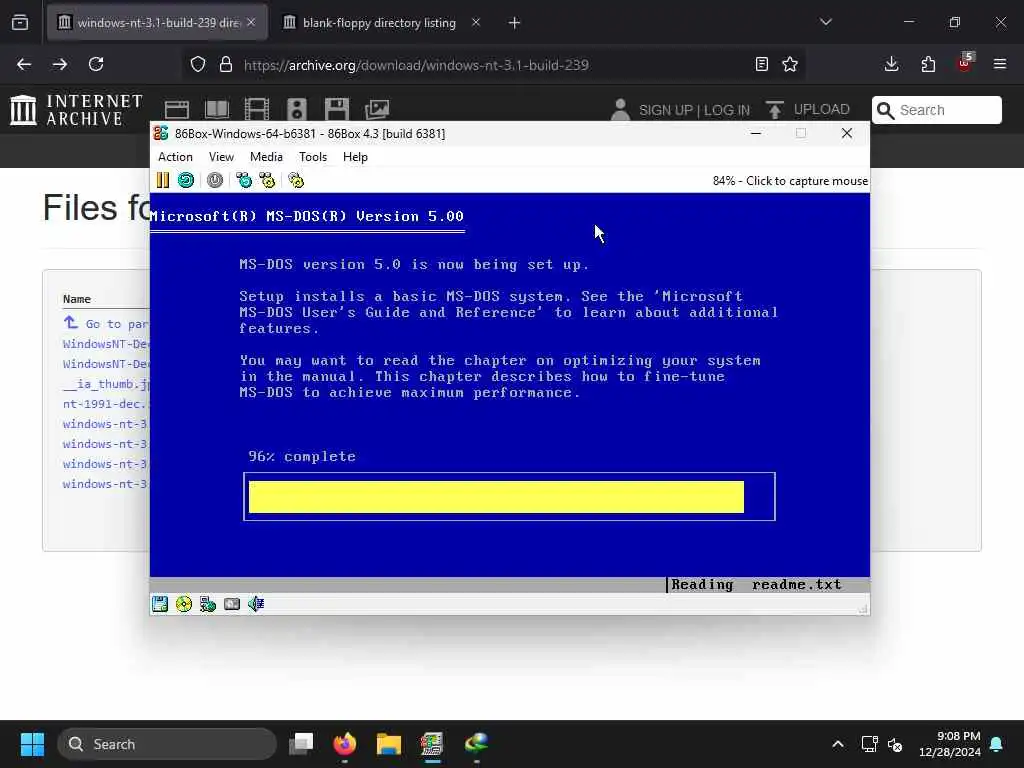
Task: Bookmark this page star icon
Action: pyautogui.click(x=790, y=64)
